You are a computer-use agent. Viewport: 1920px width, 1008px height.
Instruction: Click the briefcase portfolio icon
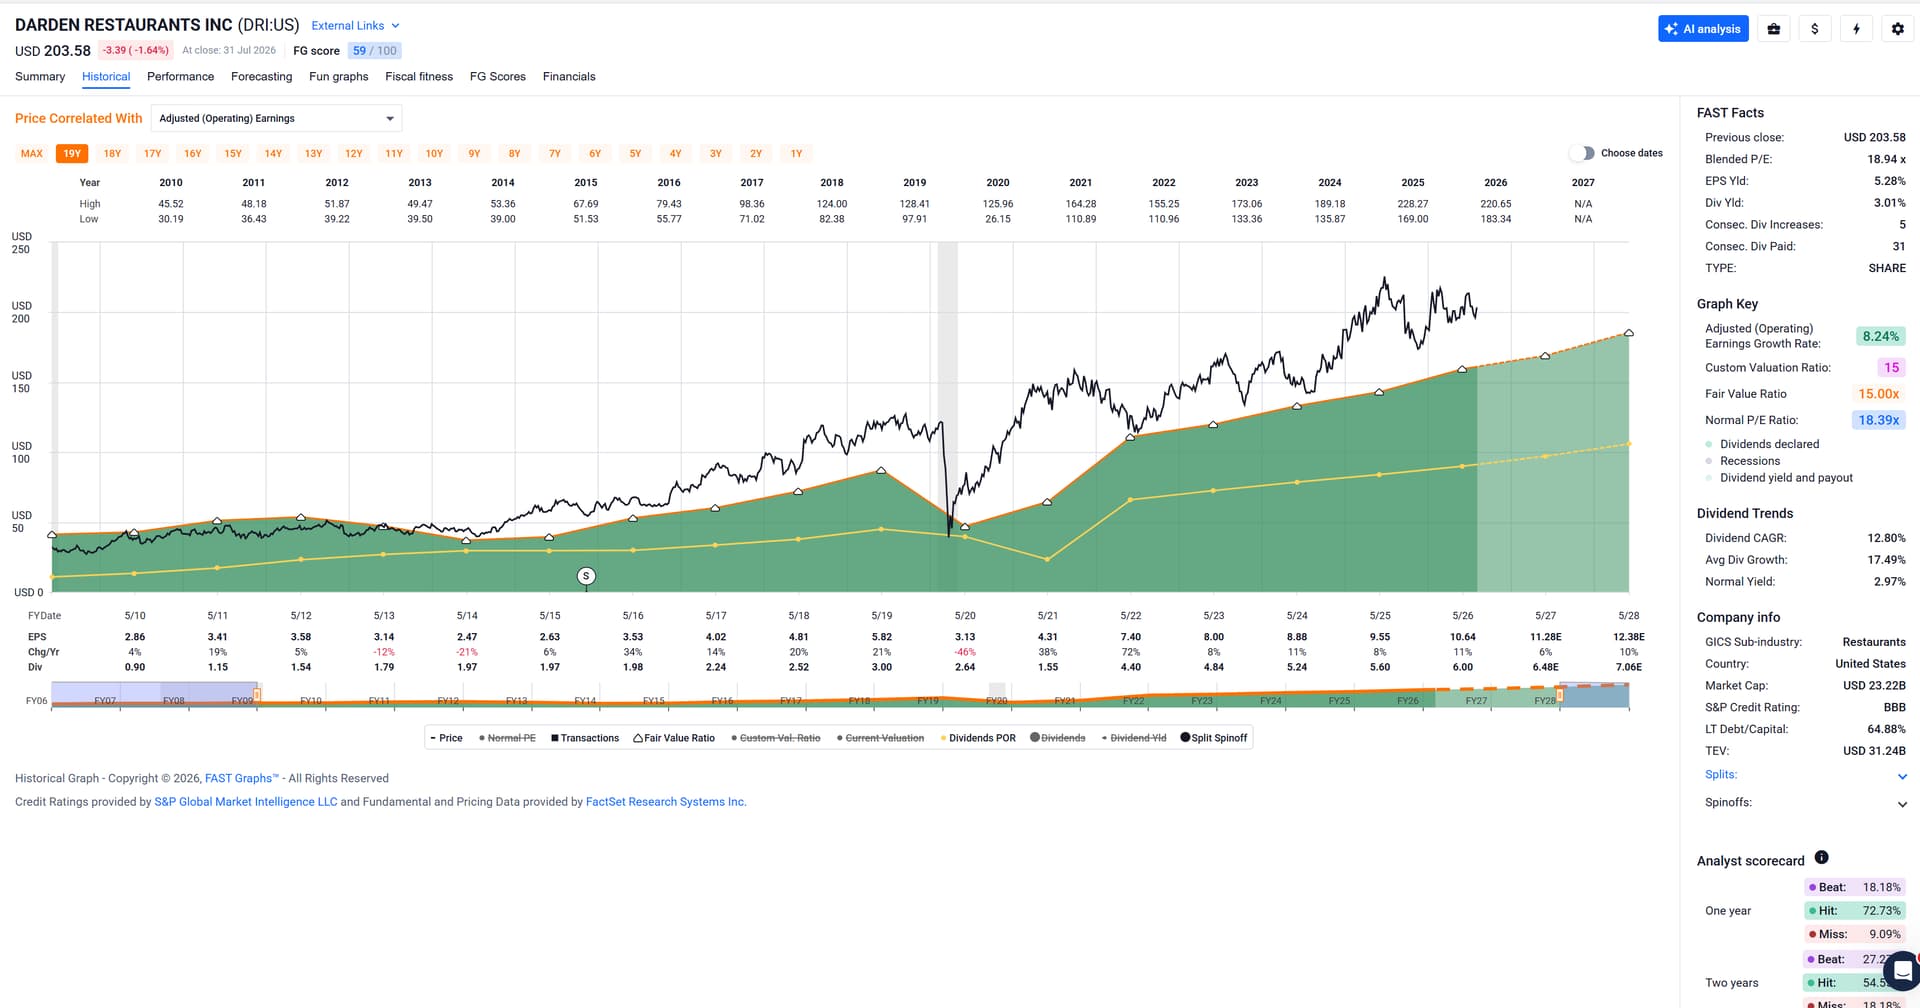[x=1773, y=29]
